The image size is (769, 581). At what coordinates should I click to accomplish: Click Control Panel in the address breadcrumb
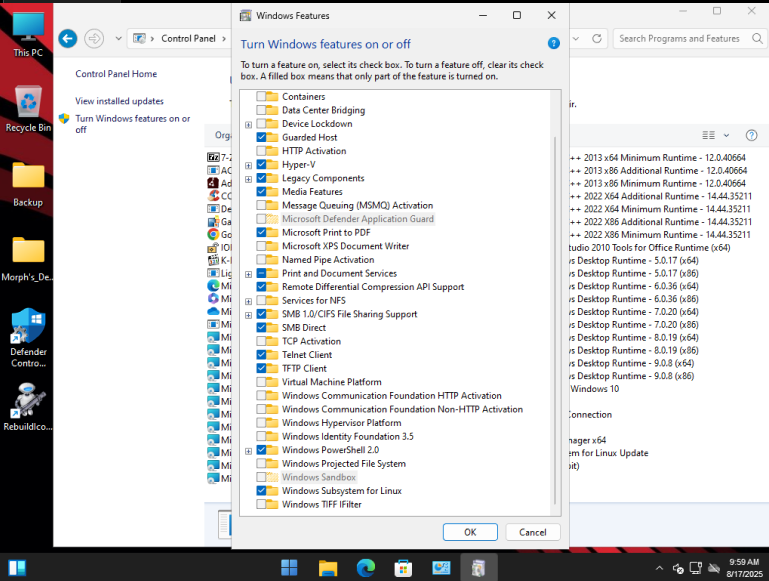point(188,38)
